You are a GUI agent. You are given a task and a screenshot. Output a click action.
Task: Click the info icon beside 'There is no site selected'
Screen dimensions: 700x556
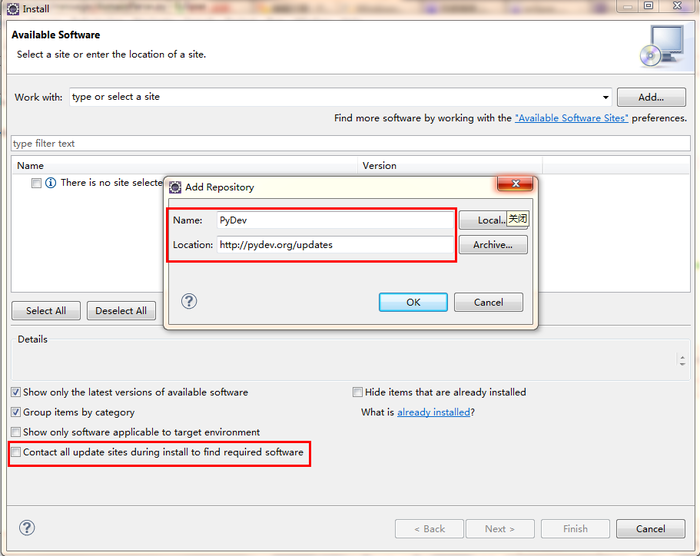click(50, 183)
